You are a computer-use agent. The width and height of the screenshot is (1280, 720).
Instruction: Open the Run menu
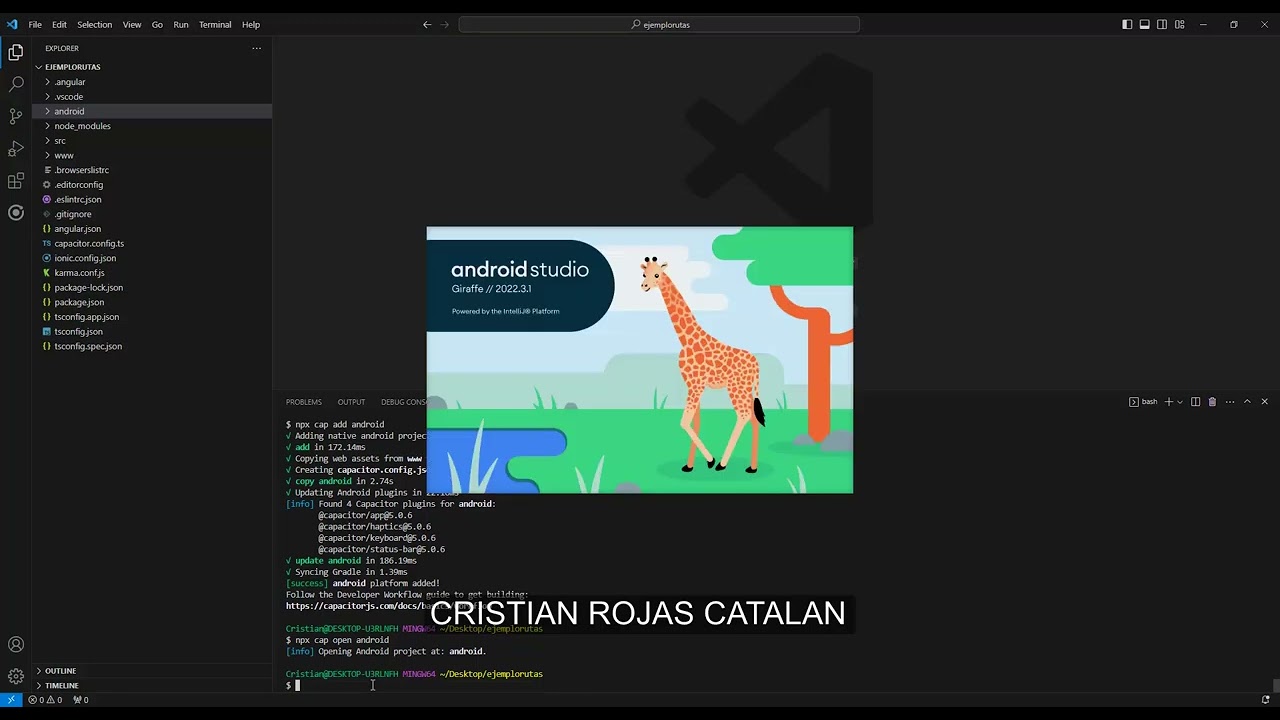(181, 24)
